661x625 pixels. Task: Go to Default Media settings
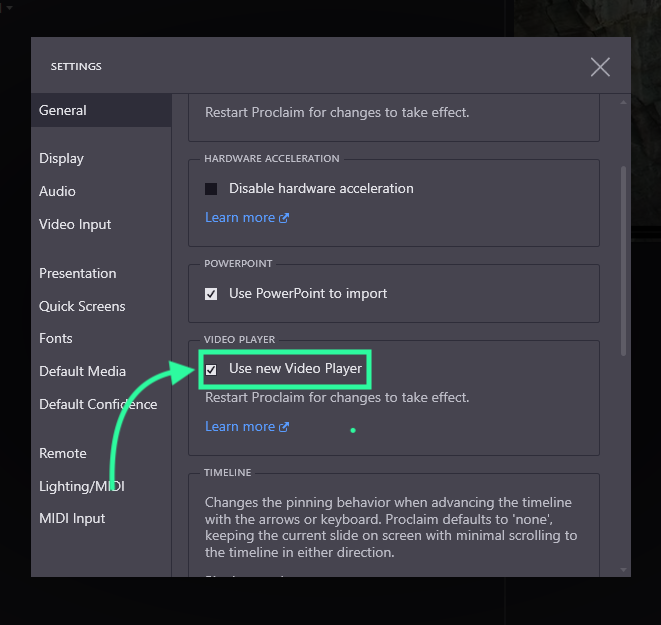[82, 371]
